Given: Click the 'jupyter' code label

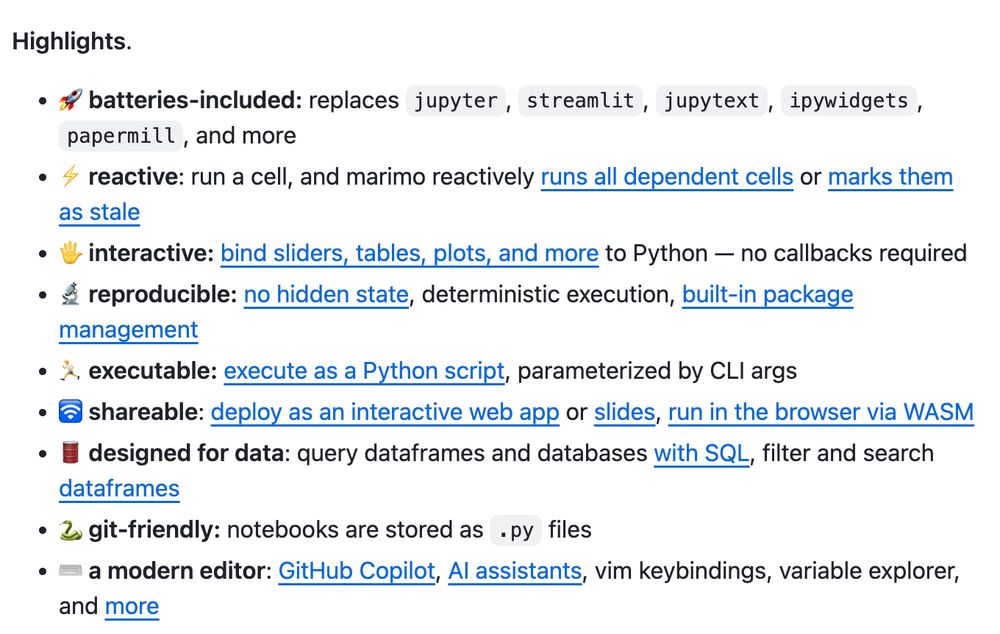Looking at the screenshot, I should [455, 101].
